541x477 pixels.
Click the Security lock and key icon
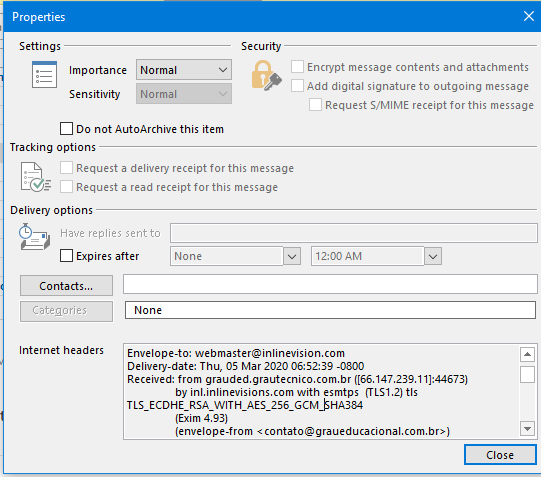(266, 76)
